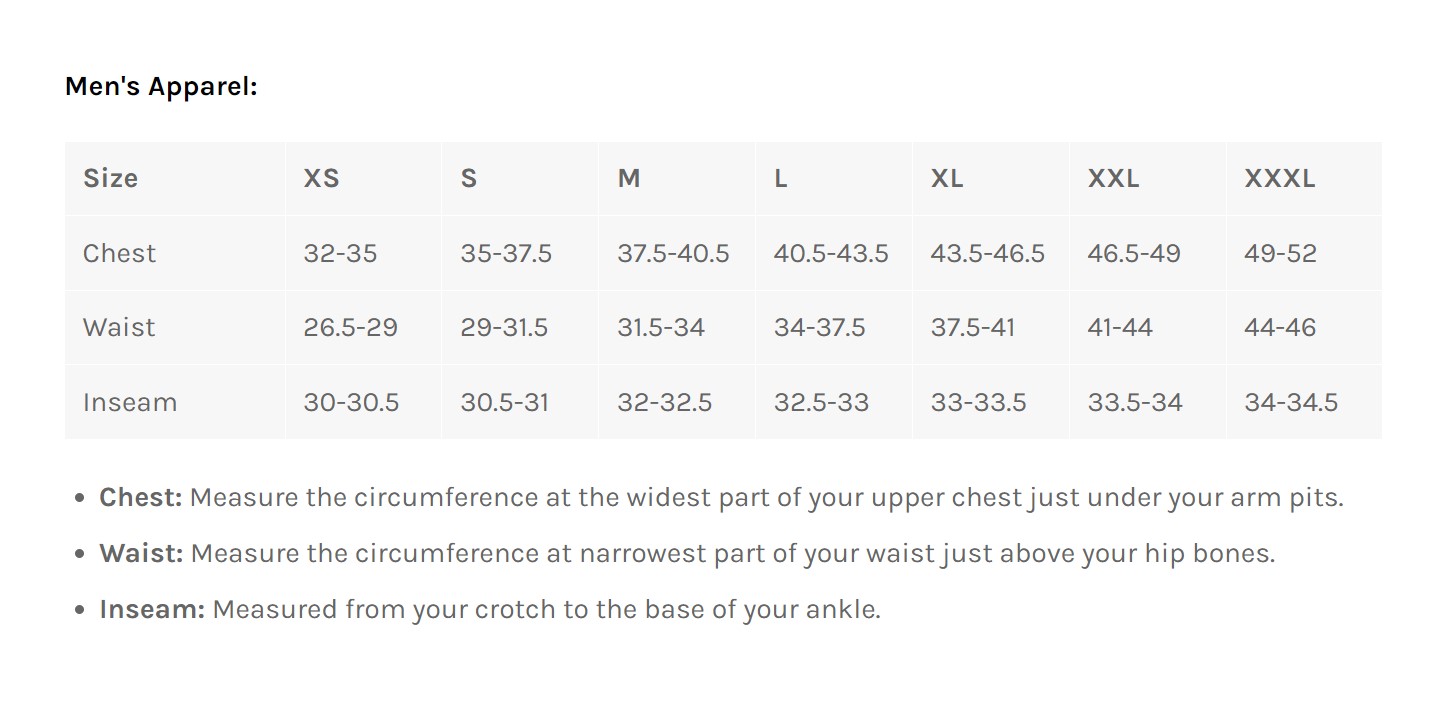Click the XXXL column header

[x=1279, y=179]
